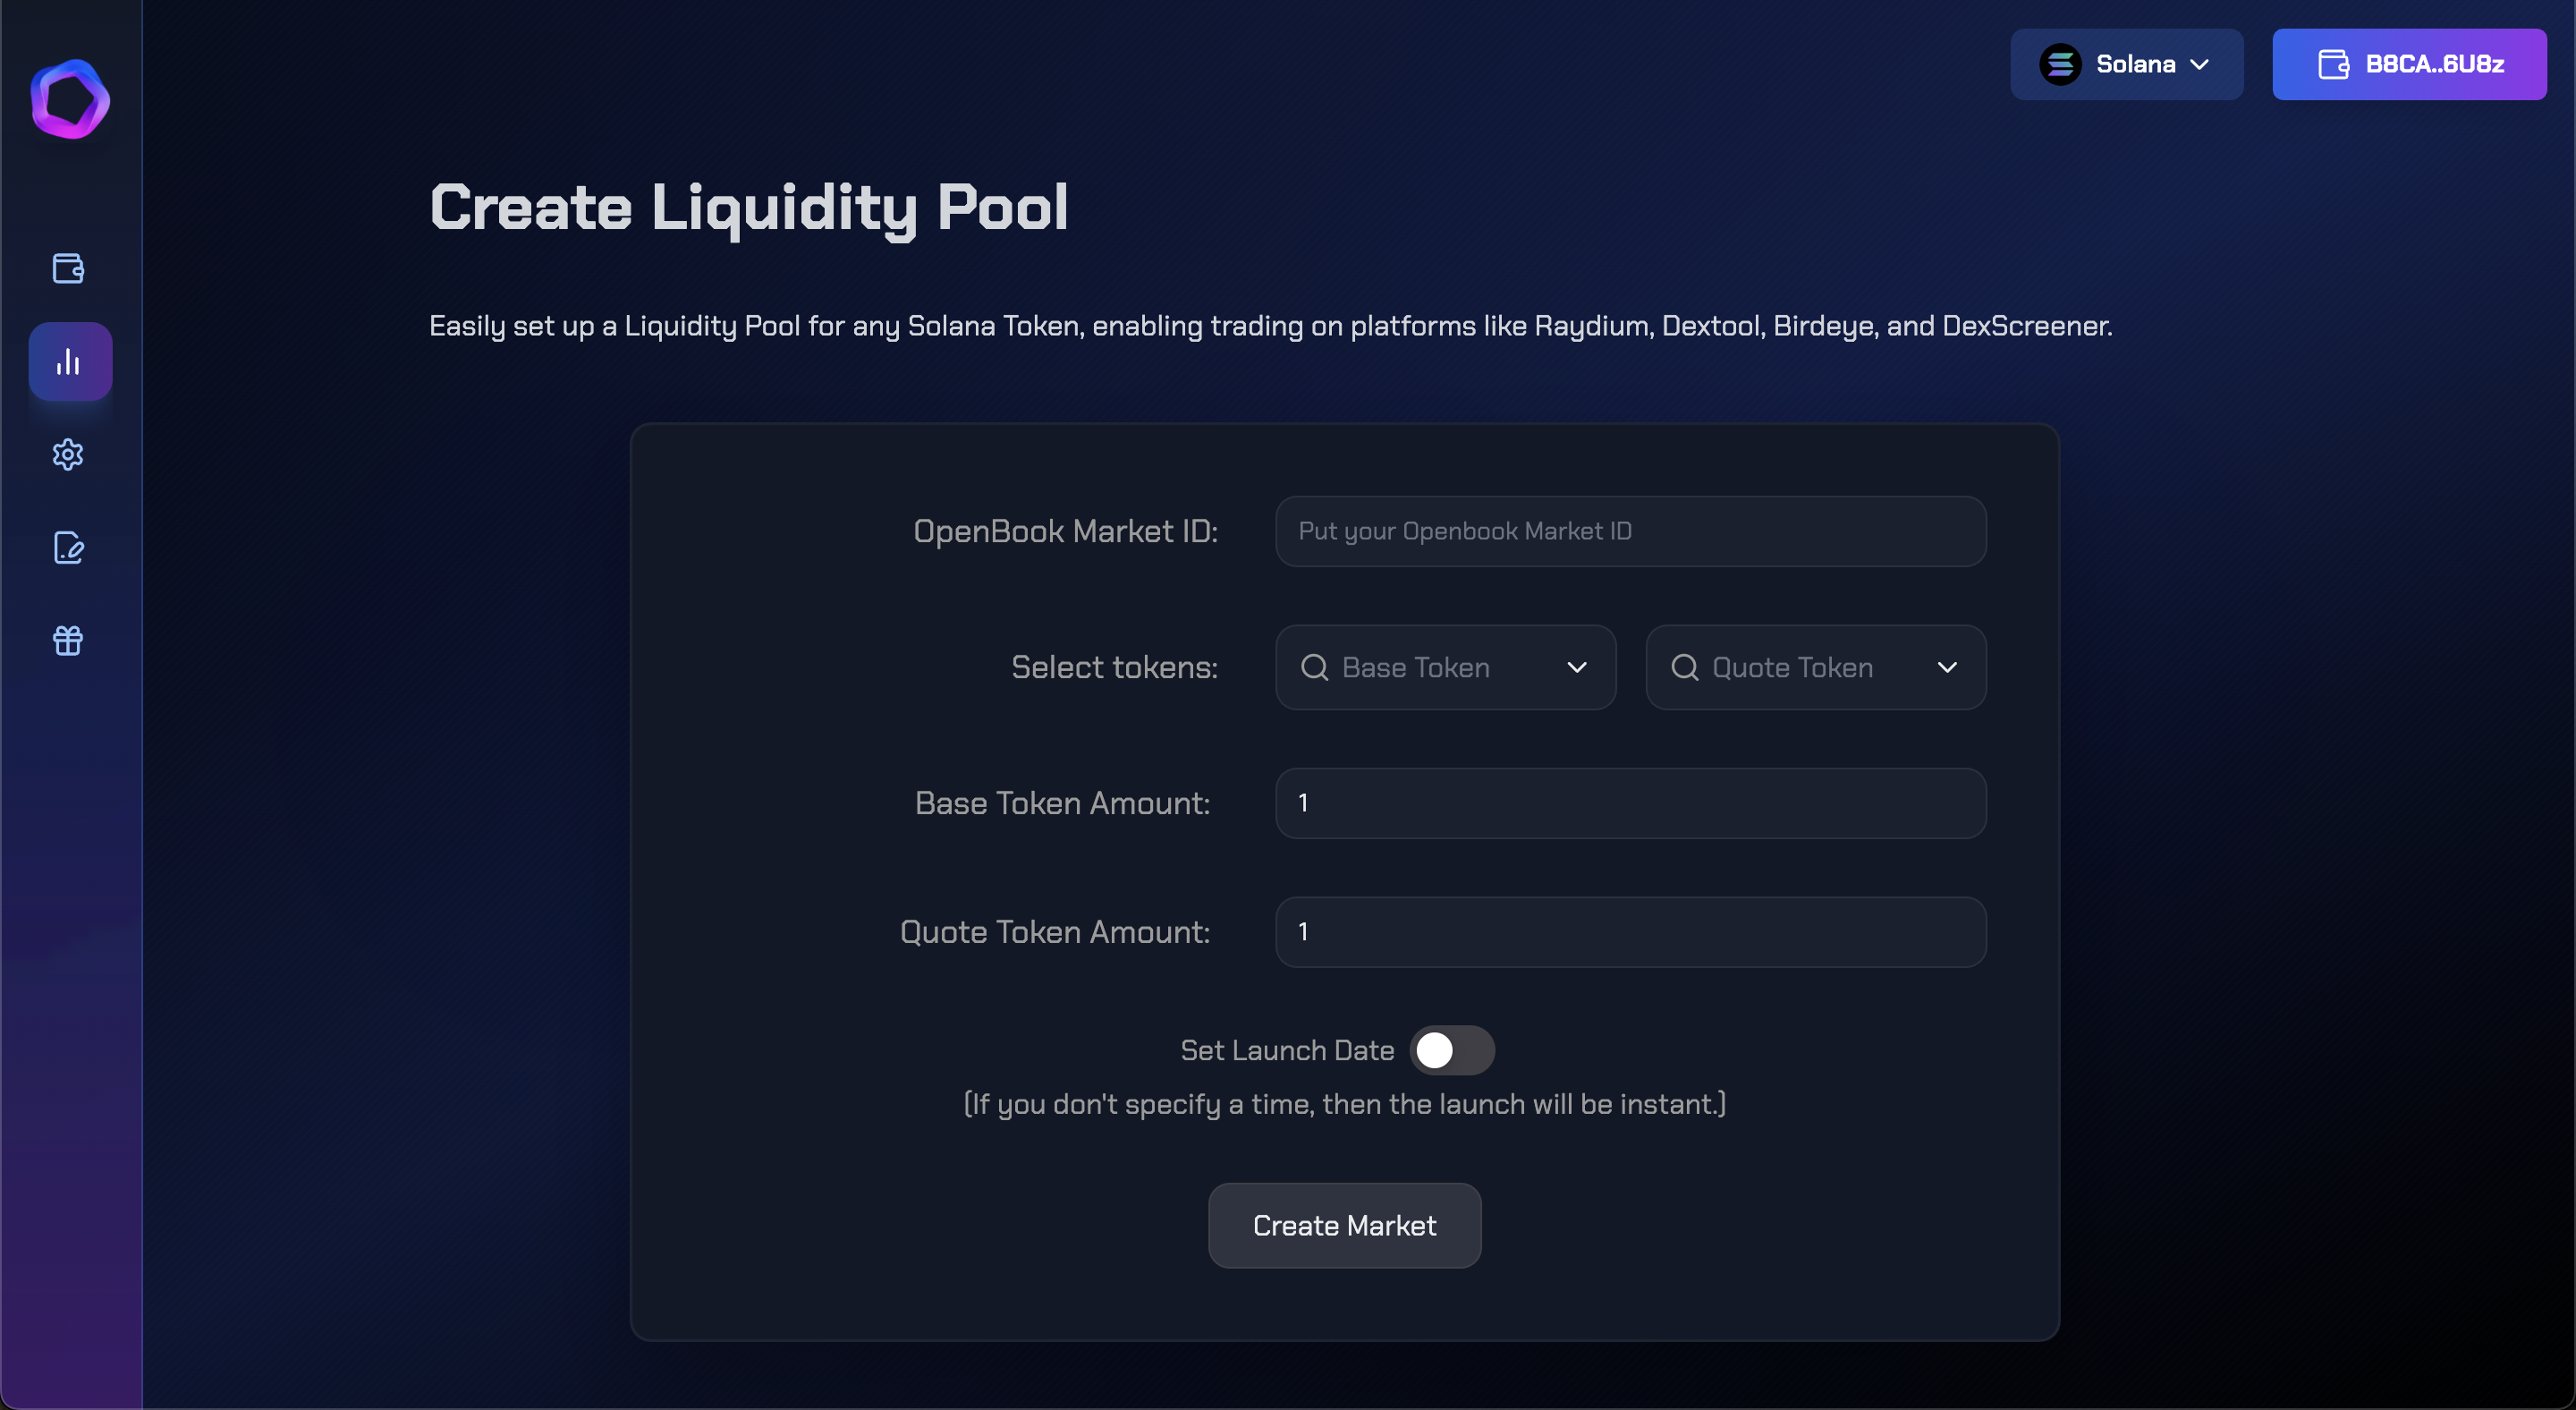Viewport: 2576px width, 1410px height.
Task: Focus the OpenBook Market ID field
Action: [1630, 531]
